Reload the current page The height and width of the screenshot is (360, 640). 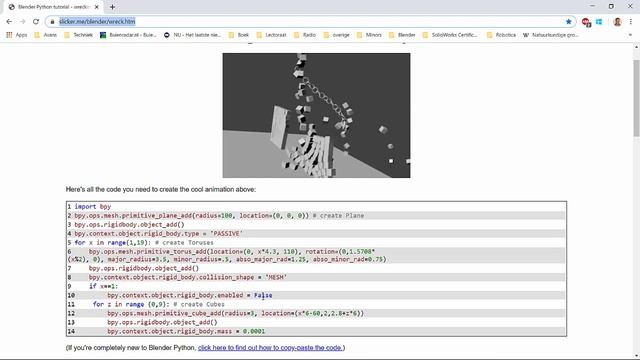[x=36, y=22]
